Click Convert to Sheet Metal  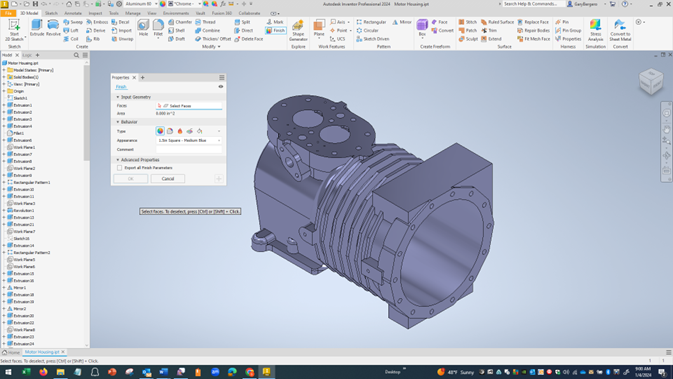[620, 30]
